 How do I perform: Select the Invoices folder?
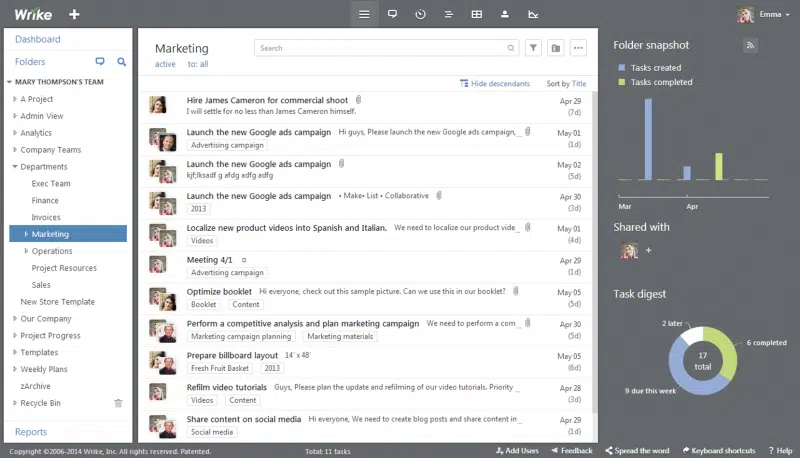pos(46,217)
